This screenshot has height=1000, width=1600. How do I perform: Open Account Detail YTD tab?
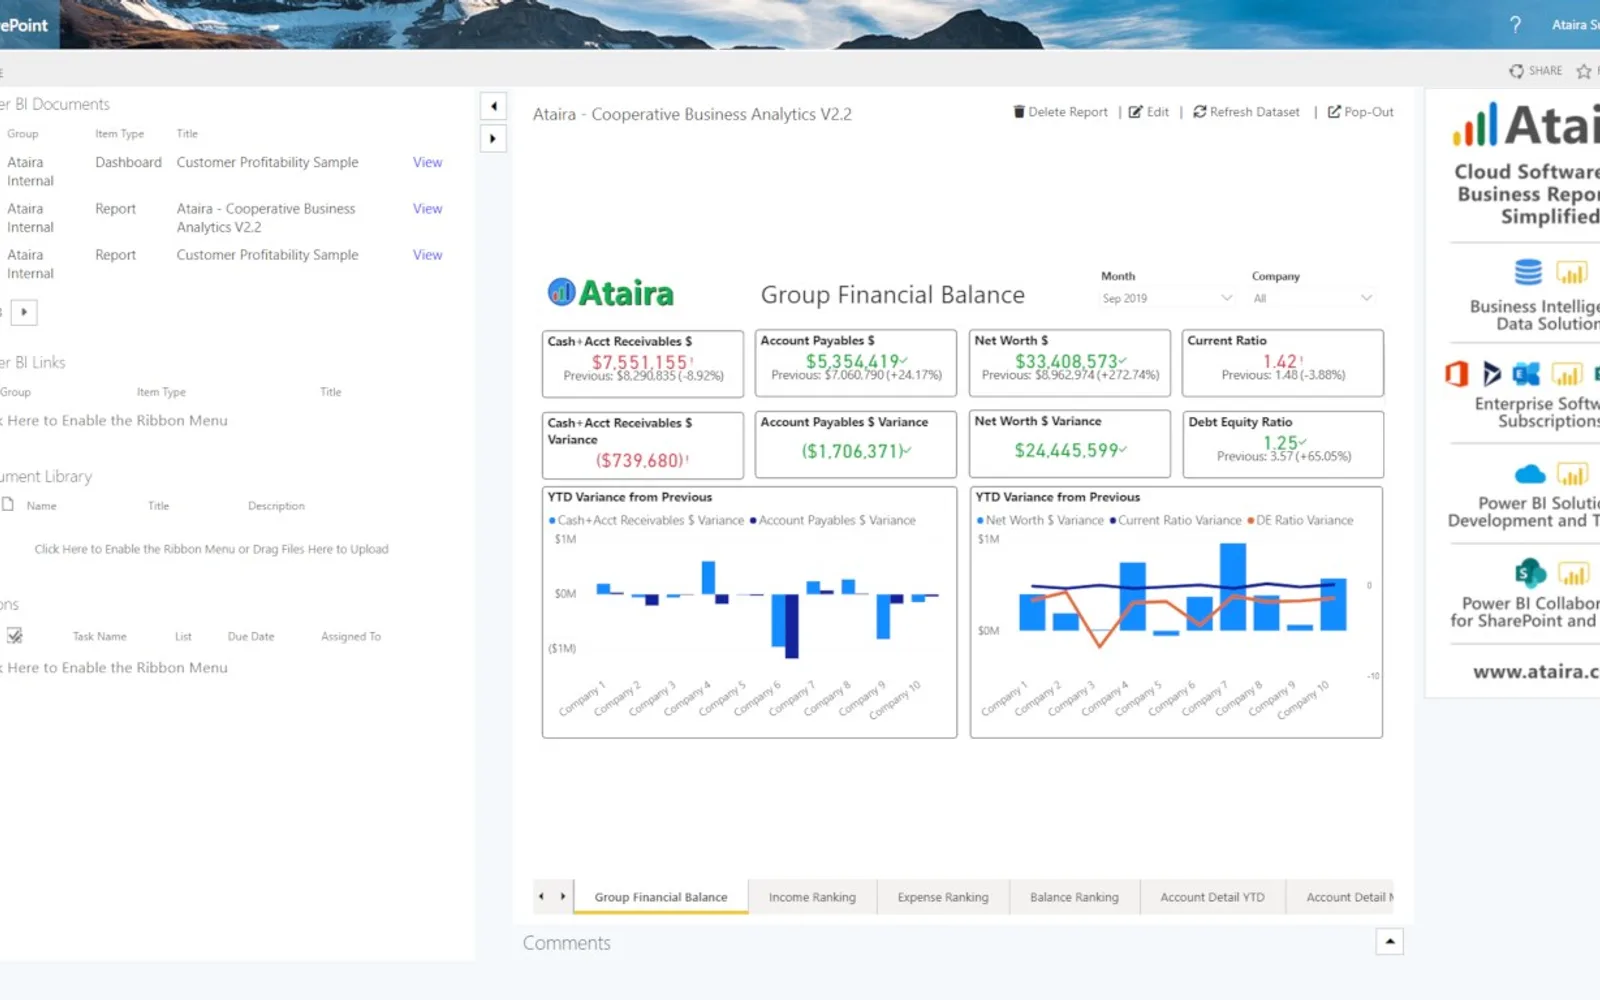point(1212,897)
